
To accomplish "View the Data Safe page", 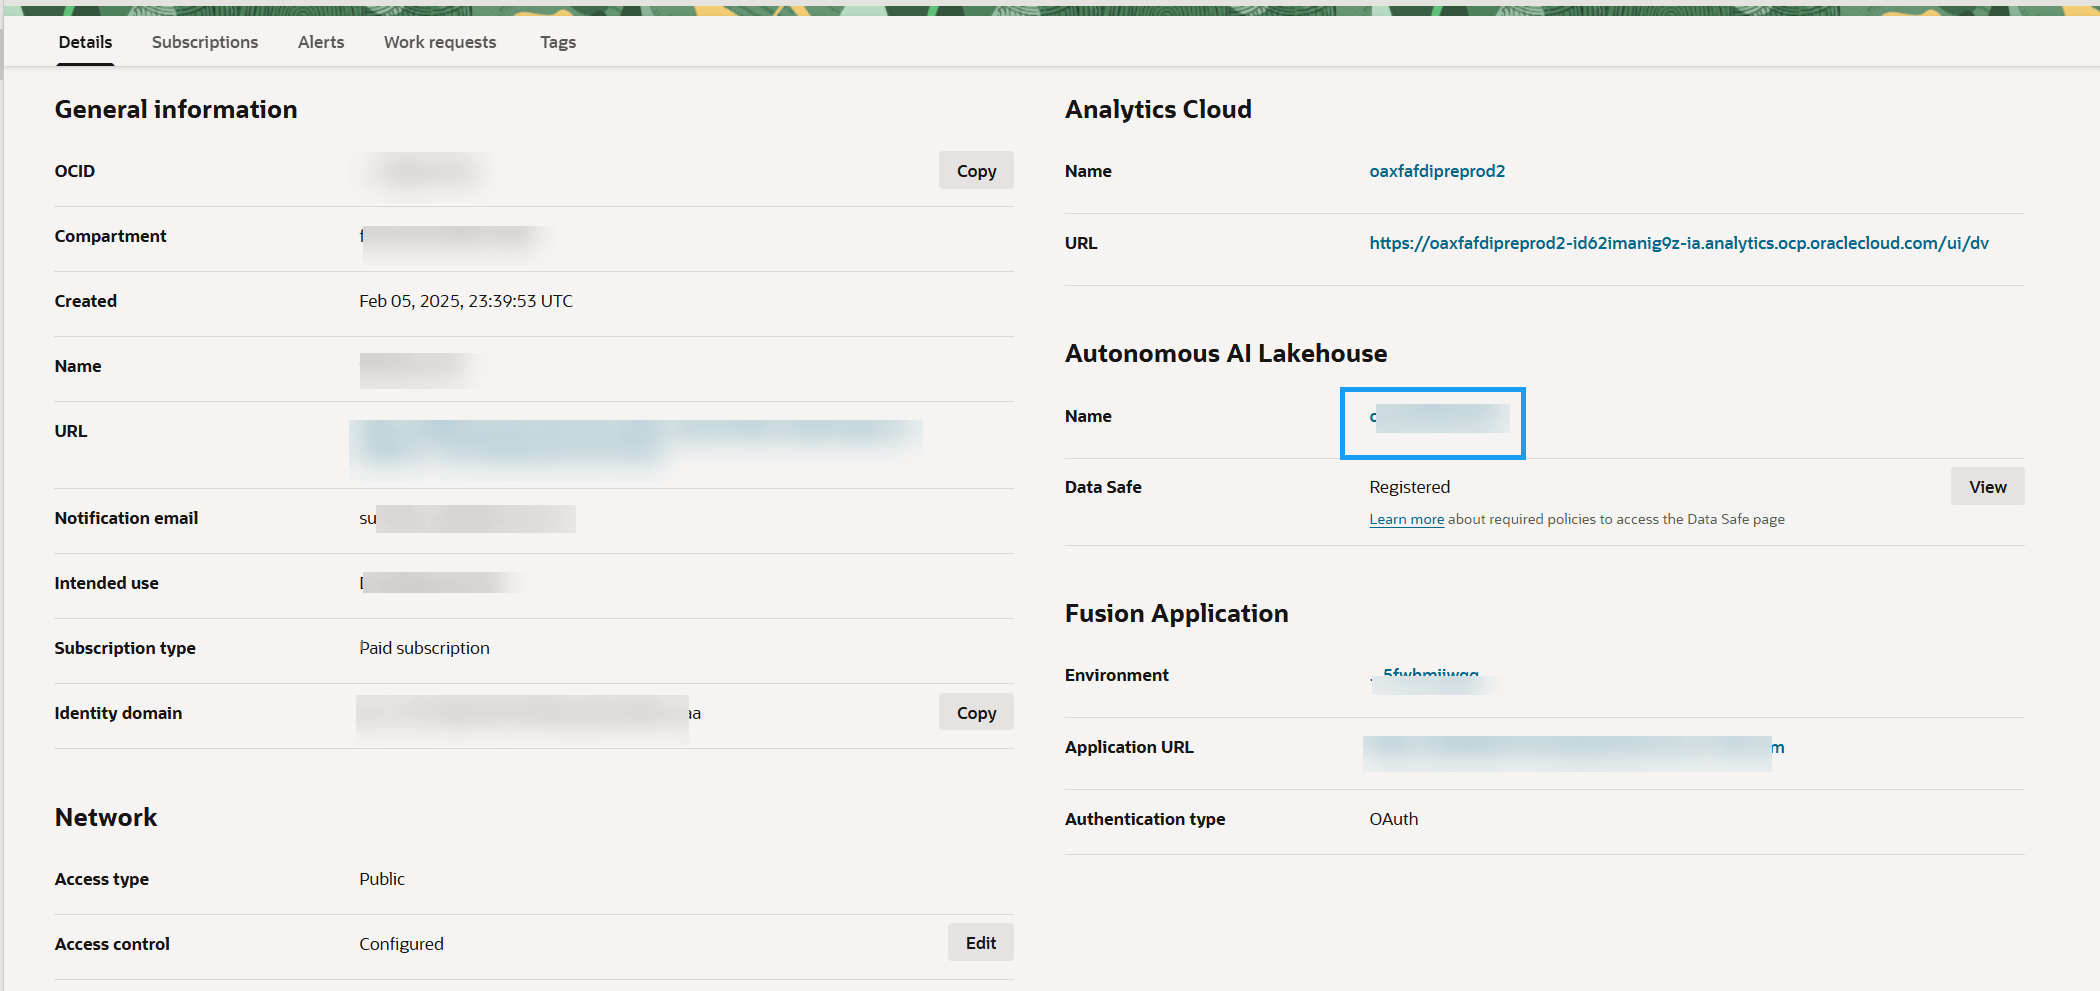I will coord(1987,486).
